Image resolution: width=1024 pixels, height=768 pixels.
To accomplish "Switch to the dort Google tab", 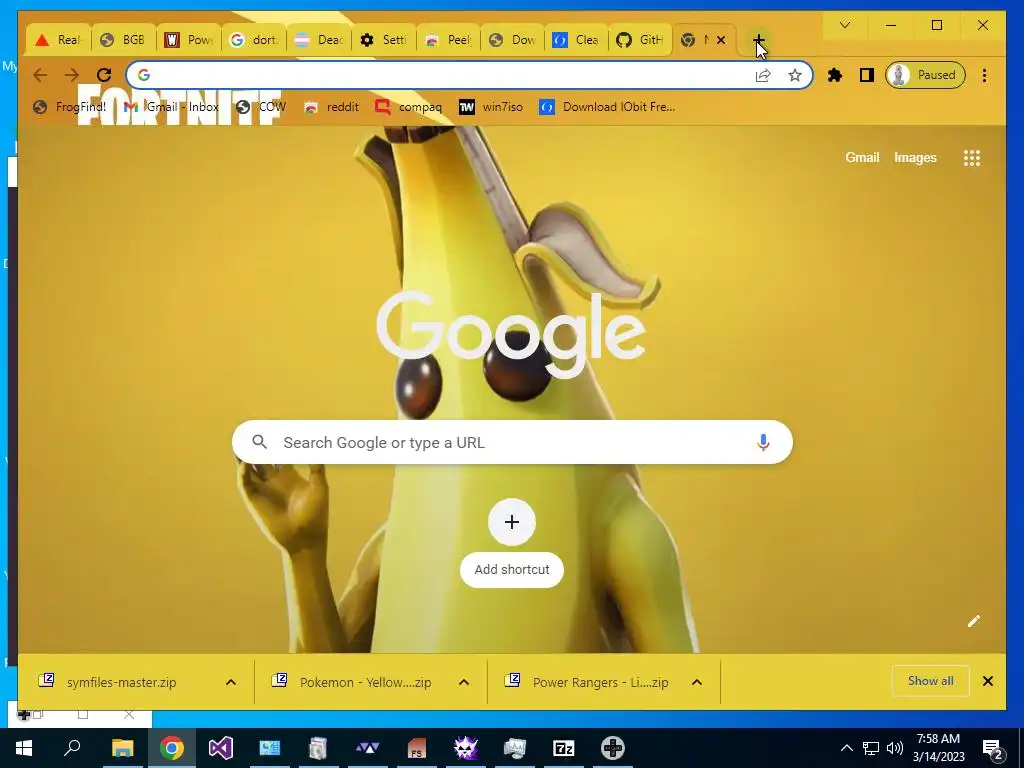I will coord(254,40).
